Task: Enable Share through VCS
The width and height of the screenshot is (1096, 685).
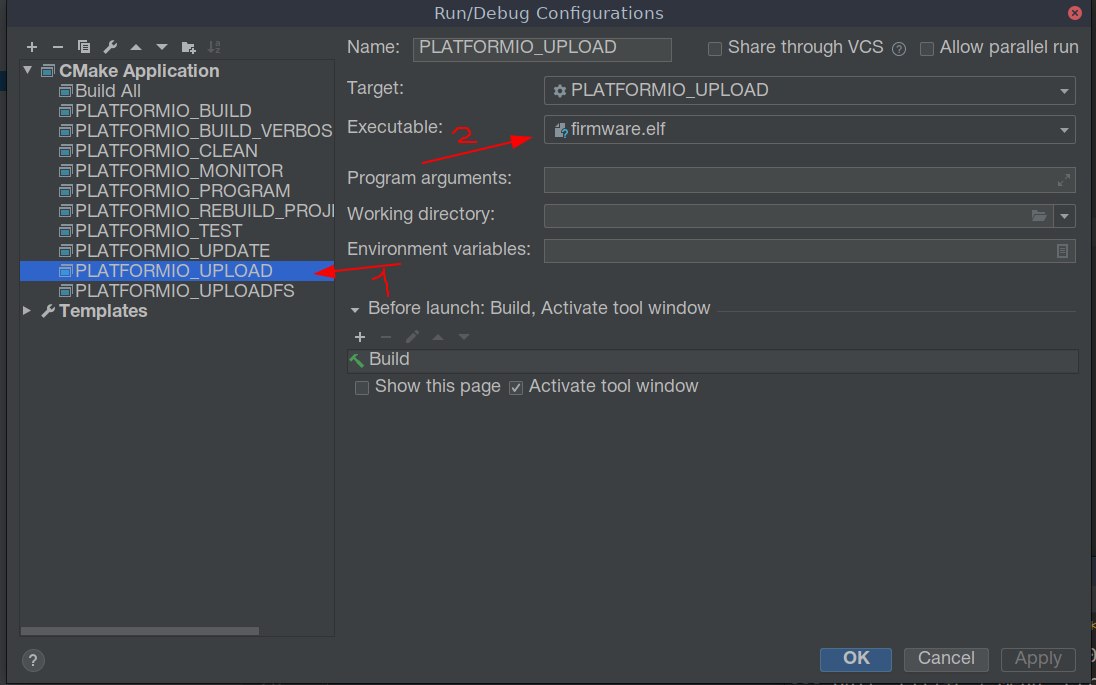Action: pos(714,48)
